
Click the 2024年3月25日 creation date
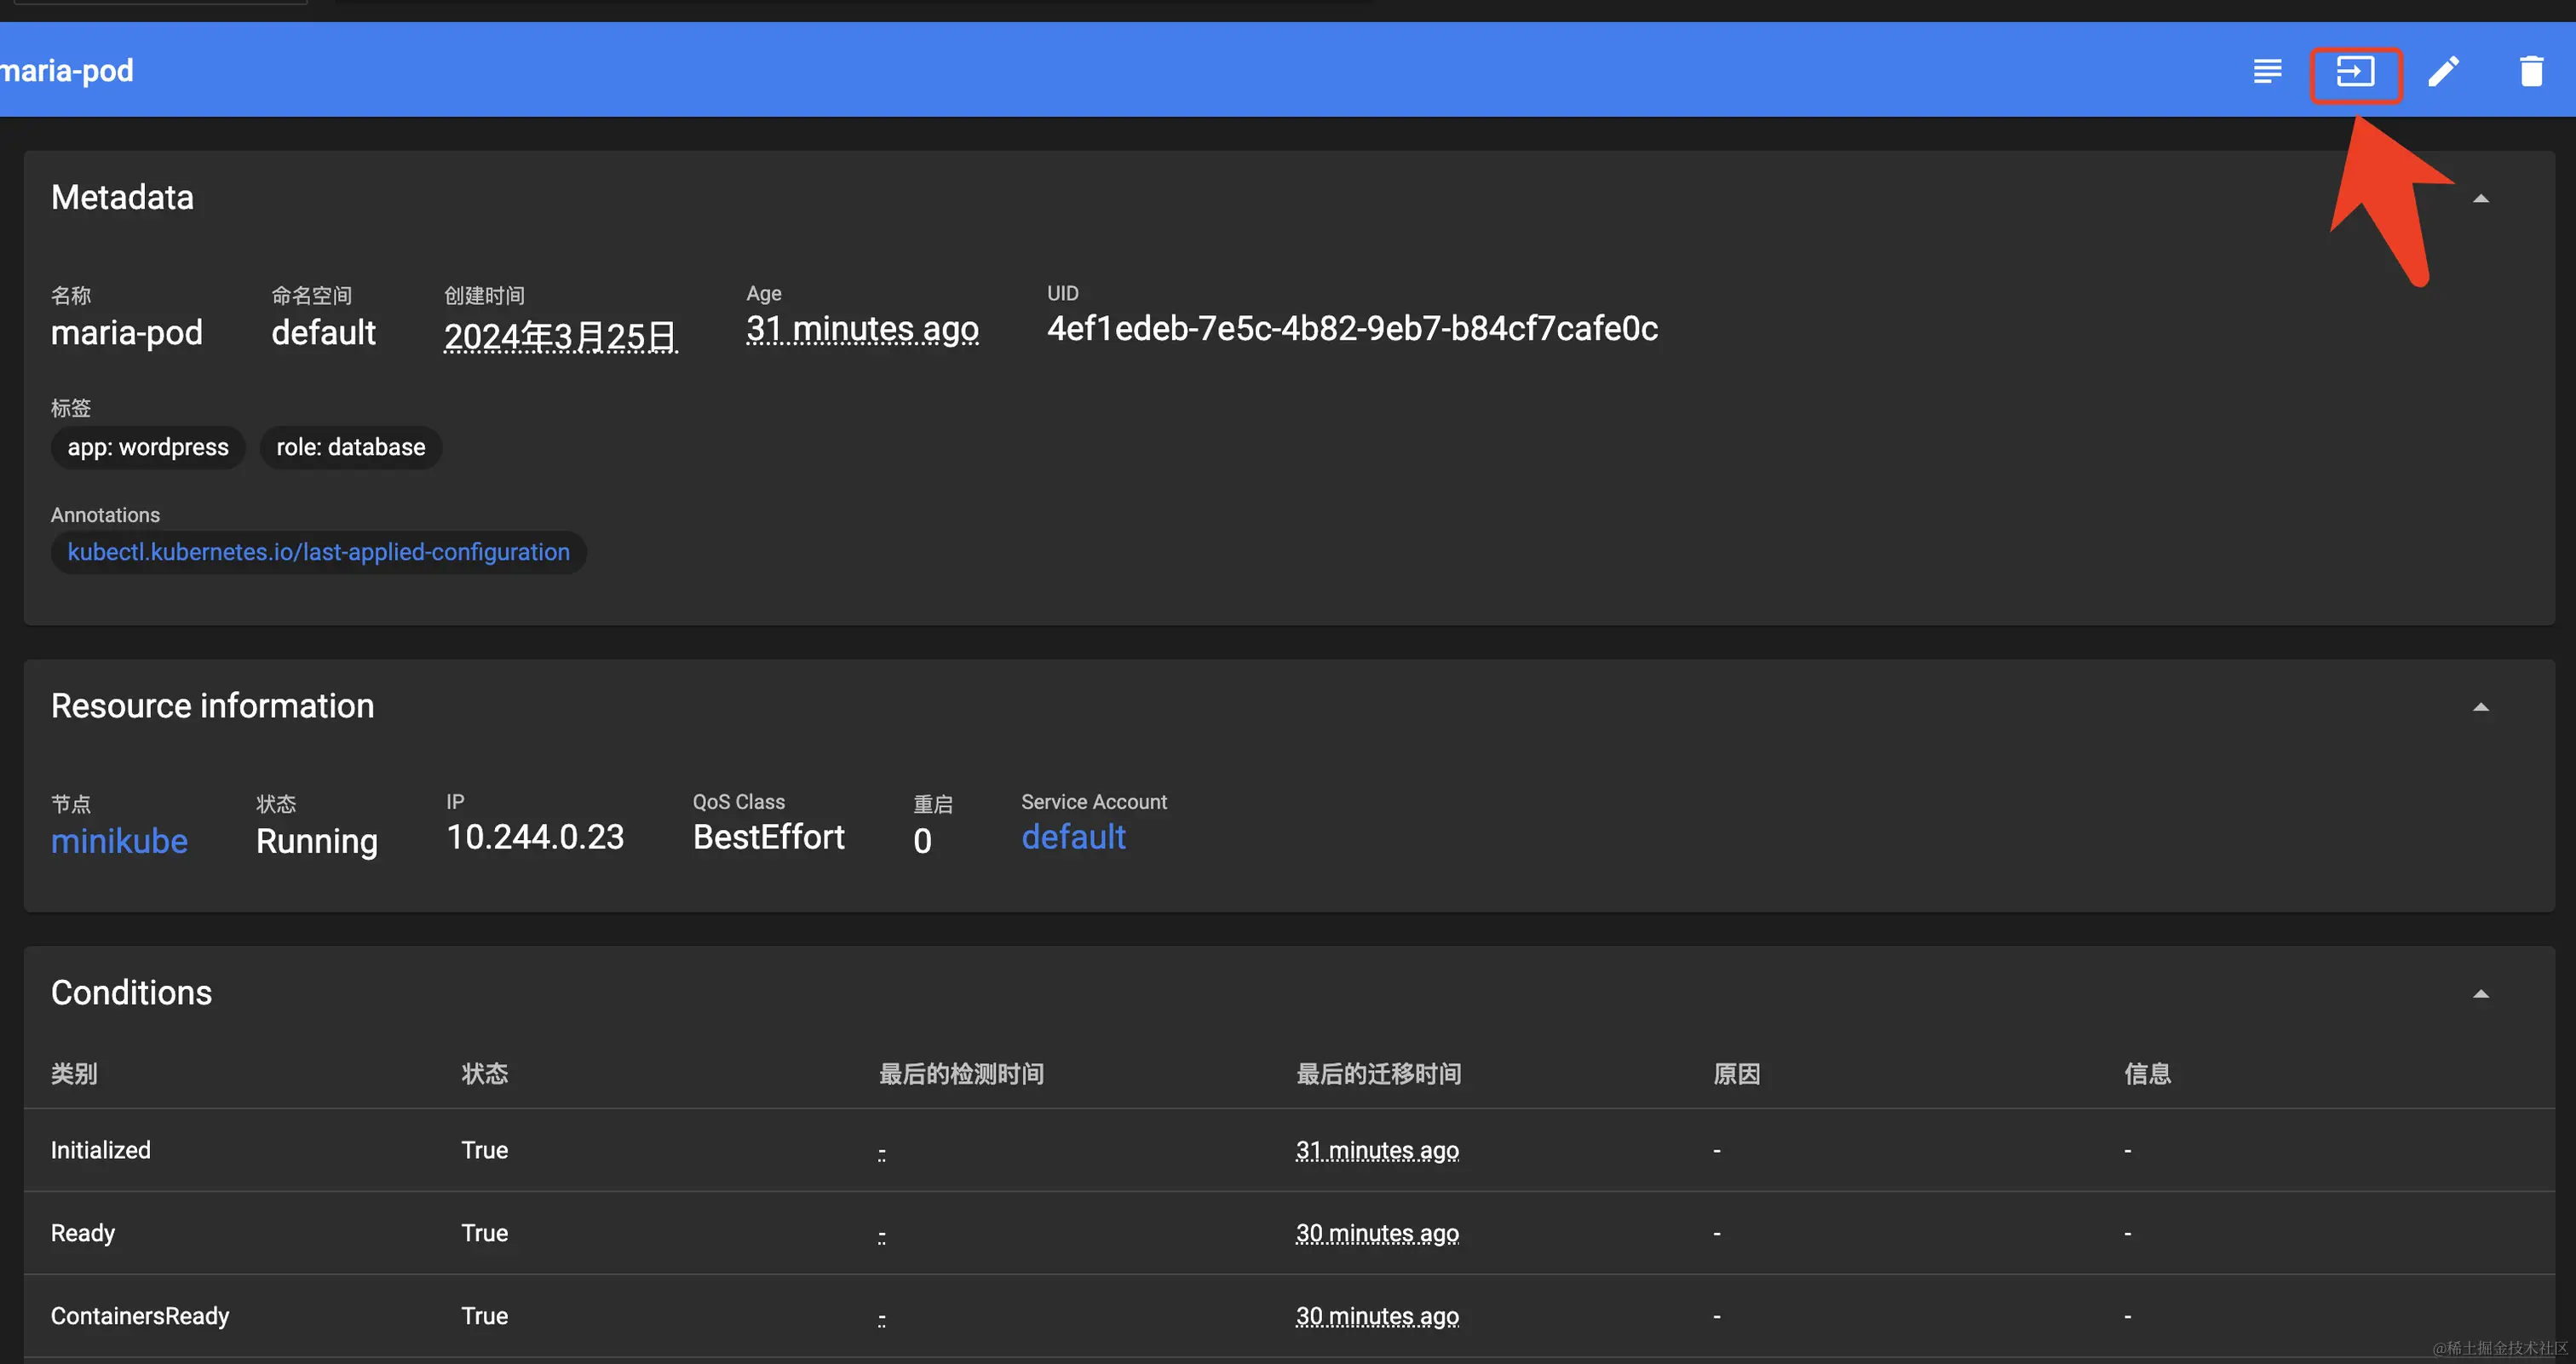pyautogui.click(x=560, y=336)
